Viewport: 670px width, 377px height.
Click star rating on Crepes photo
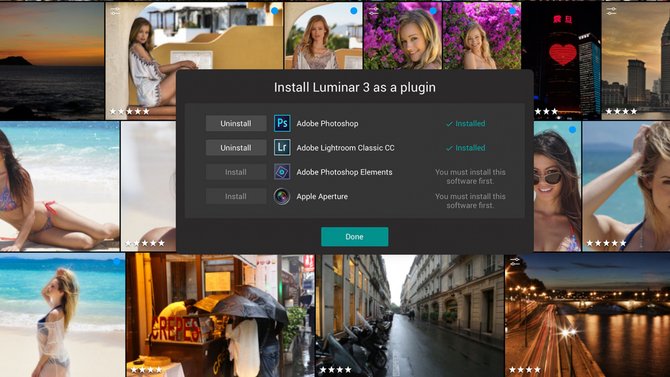(x=146, y=370)
